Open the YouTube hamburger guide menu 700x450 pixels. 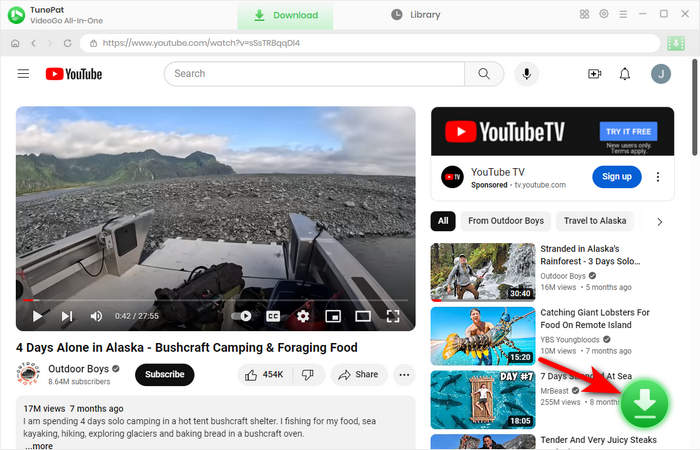click(24, 74)
